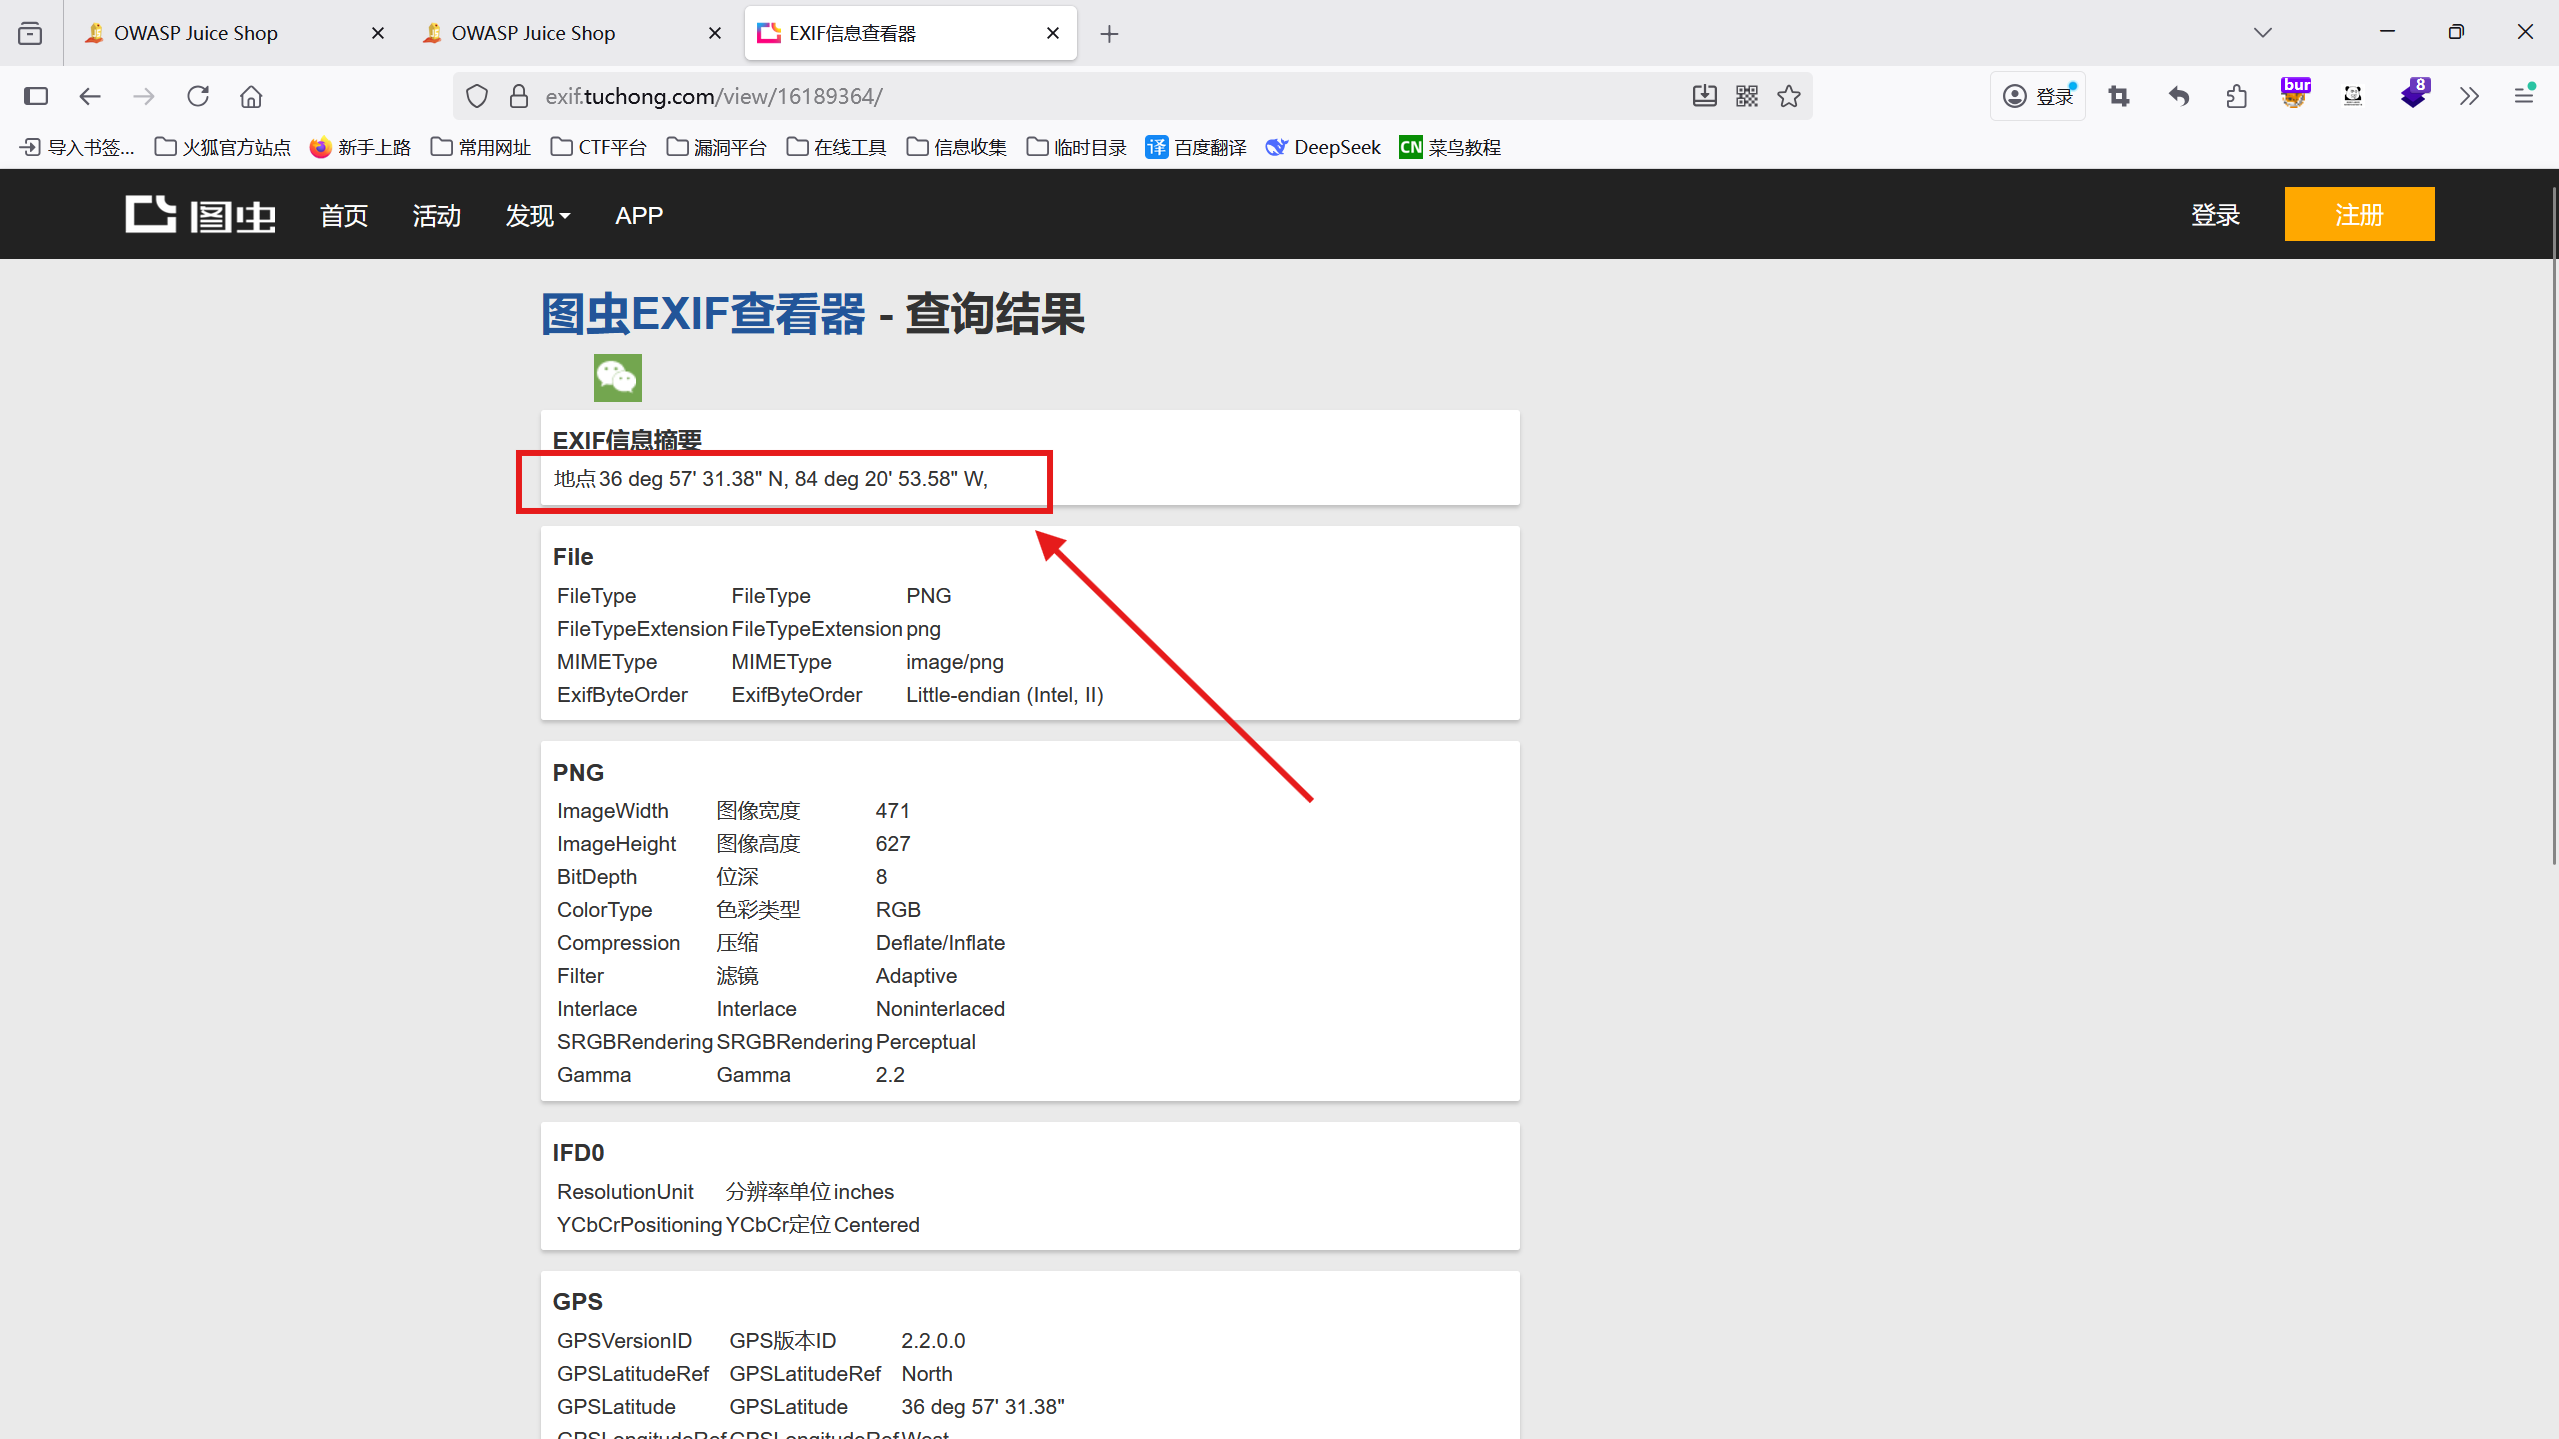Click the orange 注册 button
This screenshot has width=2559, height=1439.
click(x=2359, y=214)
